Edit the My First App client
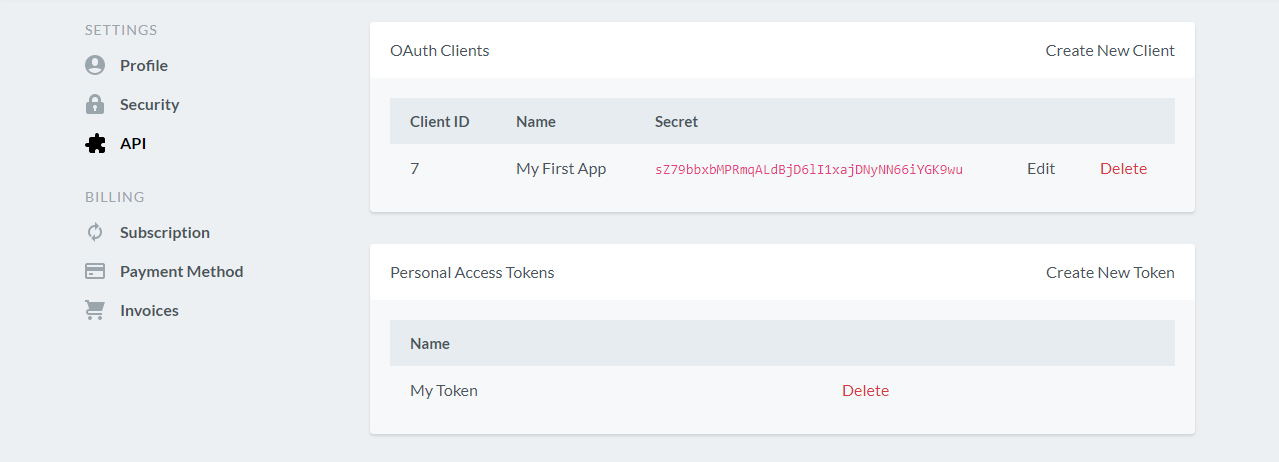Image resolution: width=1279 pixels, height=462 pixels. (x=1041, y=169)
